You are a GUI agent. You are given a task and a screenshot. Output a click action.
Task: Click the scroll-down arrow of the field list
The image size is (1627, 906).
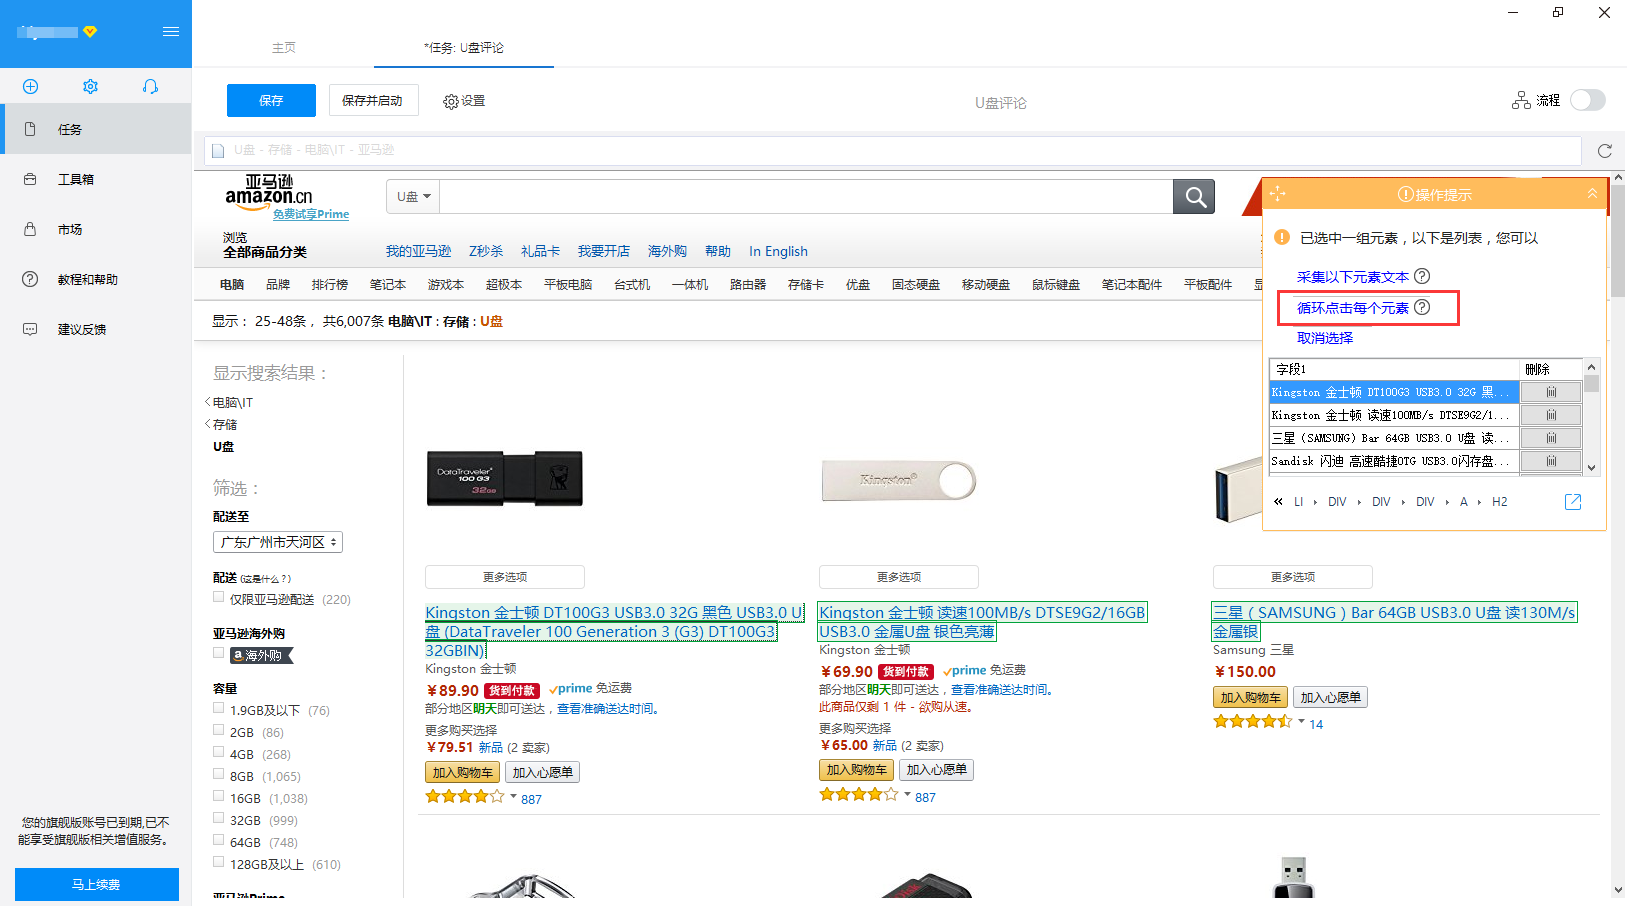[1592, 467]
